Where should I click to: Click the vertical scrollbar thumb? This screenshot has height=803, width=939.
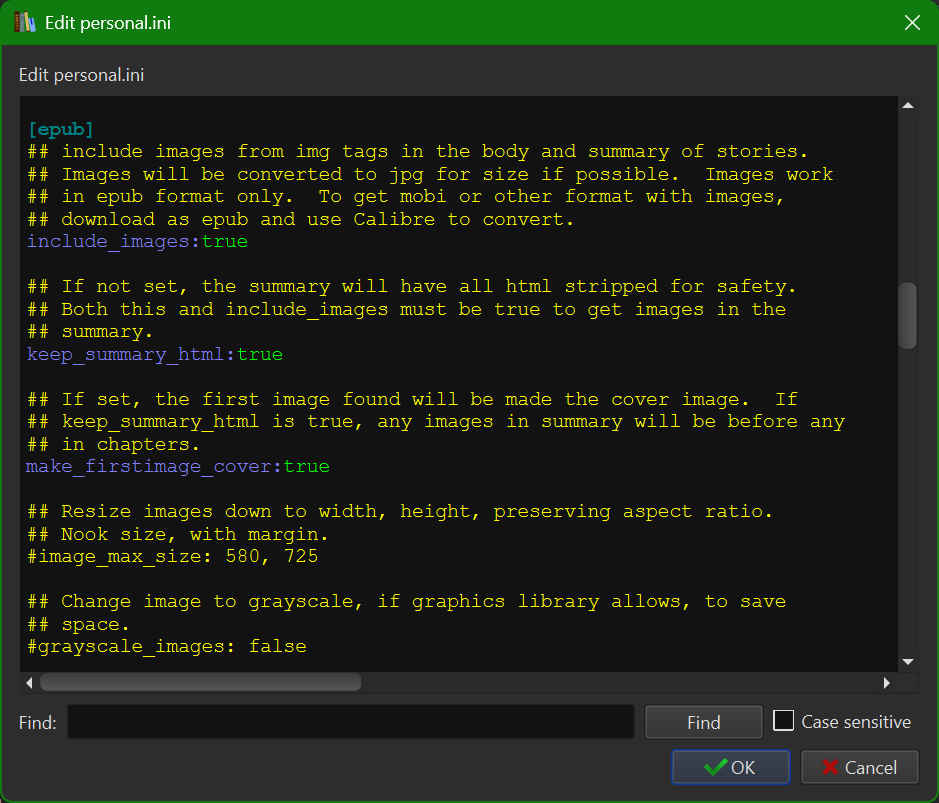point(908,316)
